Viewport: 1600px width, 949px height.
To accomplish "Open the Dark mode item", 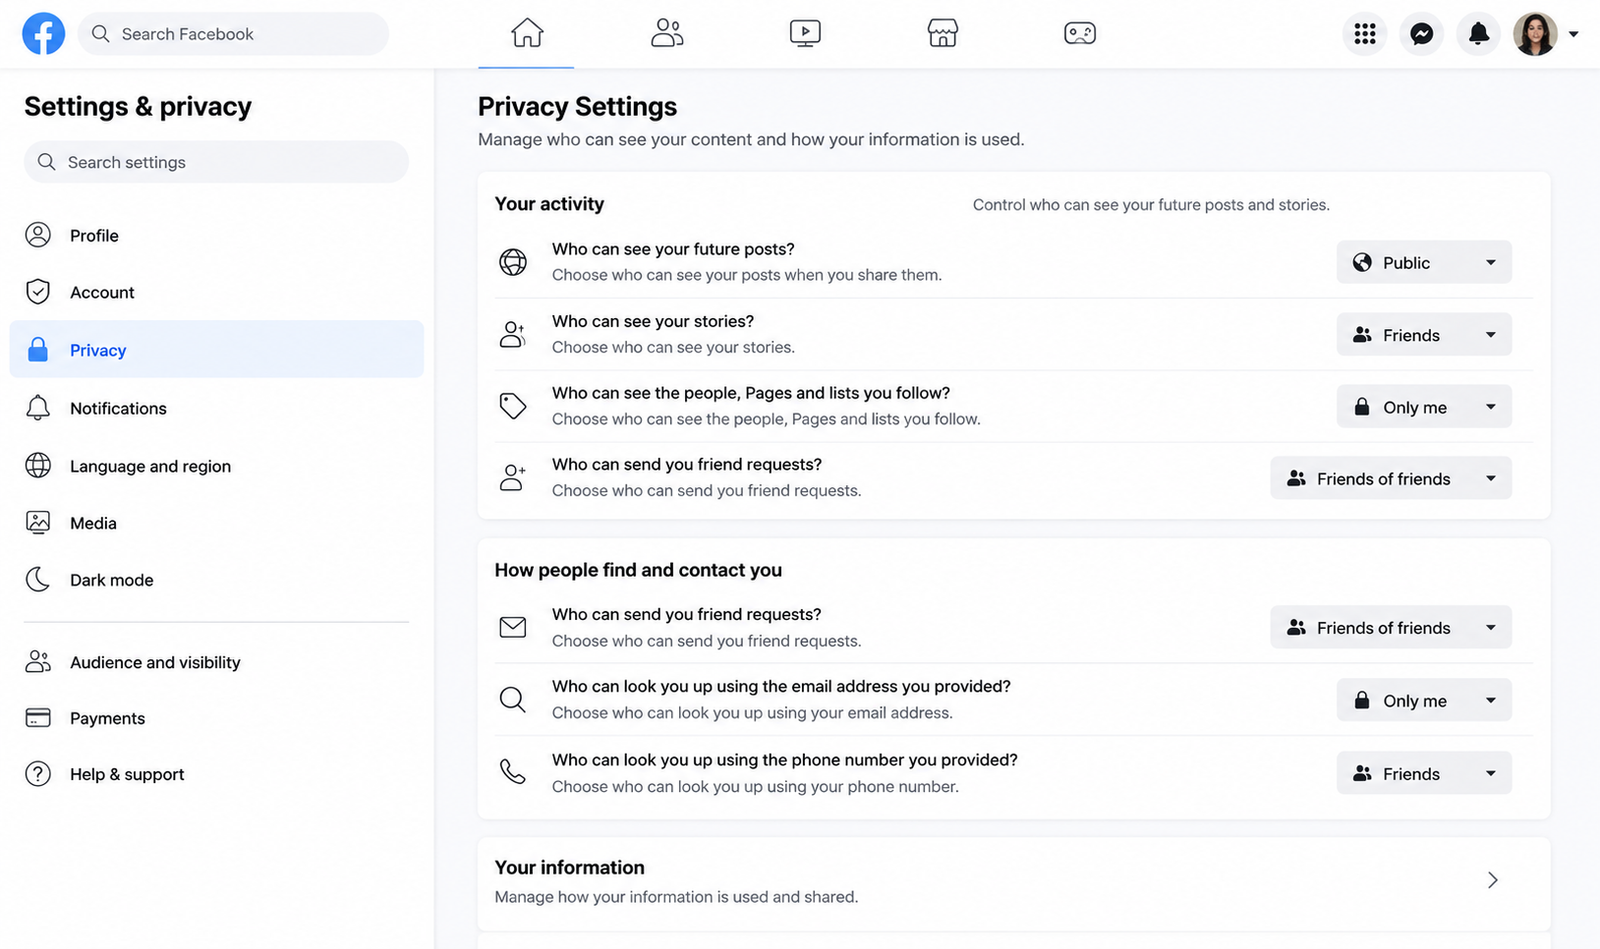I will [x=216, y=580].
